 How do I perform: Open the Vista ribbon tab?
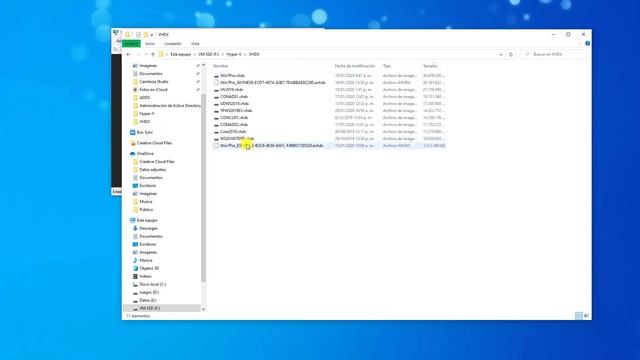[x=195, y=44]
